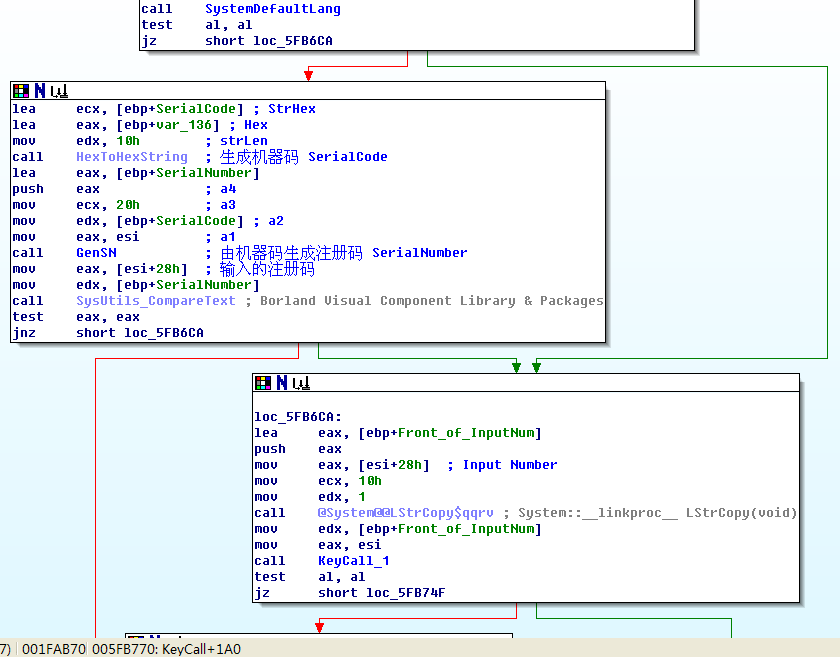Viewport: 840px width, 657px height.
Task: Click the 由机器码生成注册码 SerialNumber comment
Action: pos(343,253)
